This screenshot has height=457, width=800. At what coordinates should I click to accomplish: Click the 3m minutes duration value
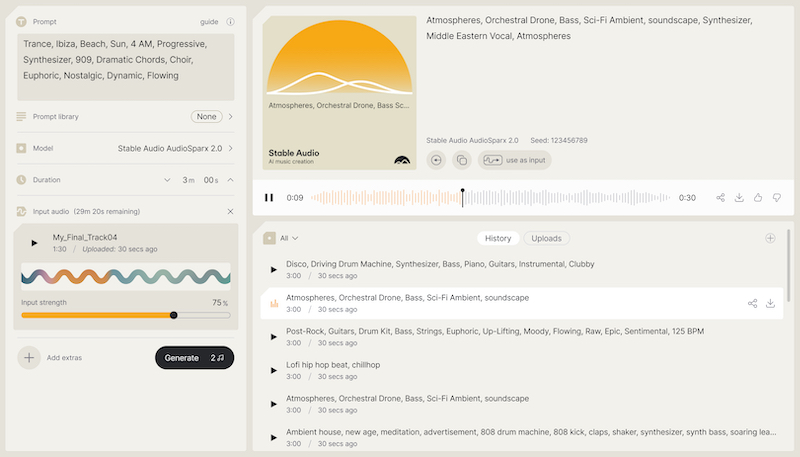188,180
